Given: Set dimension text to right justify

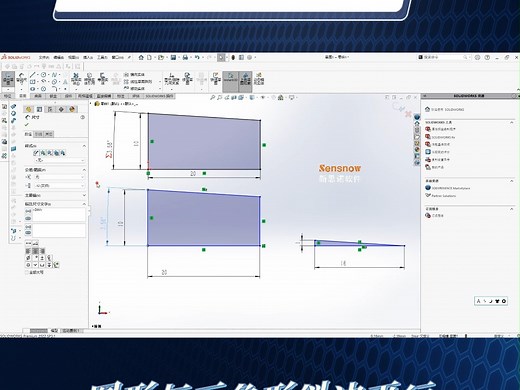Looking at the screenshot, I should (x=42, y=251).
